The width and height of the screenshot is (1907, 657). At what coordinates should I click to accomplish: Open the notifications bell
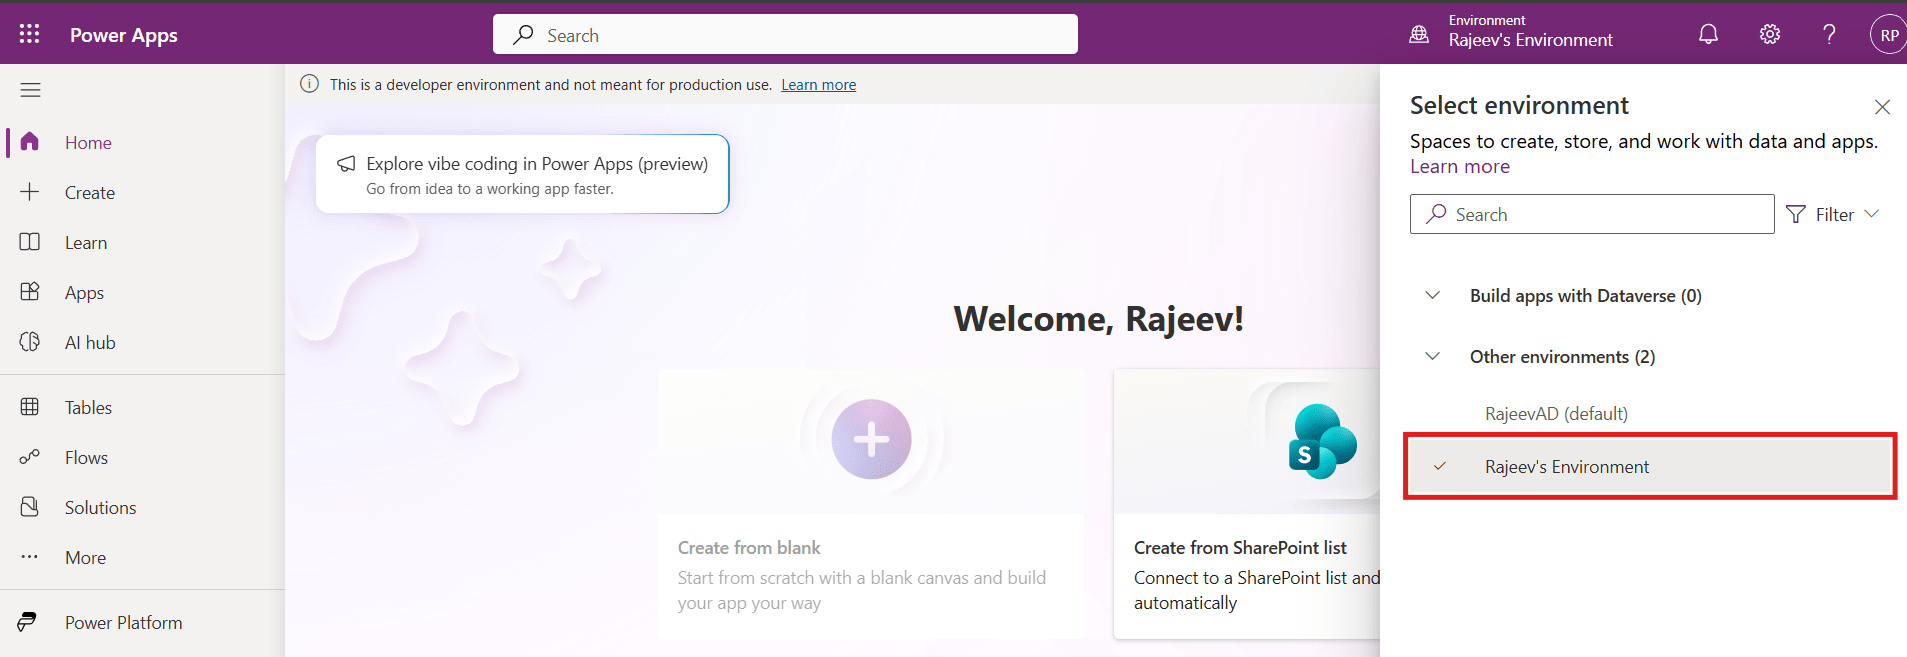pyautogui.click(x=1708, y=34)
